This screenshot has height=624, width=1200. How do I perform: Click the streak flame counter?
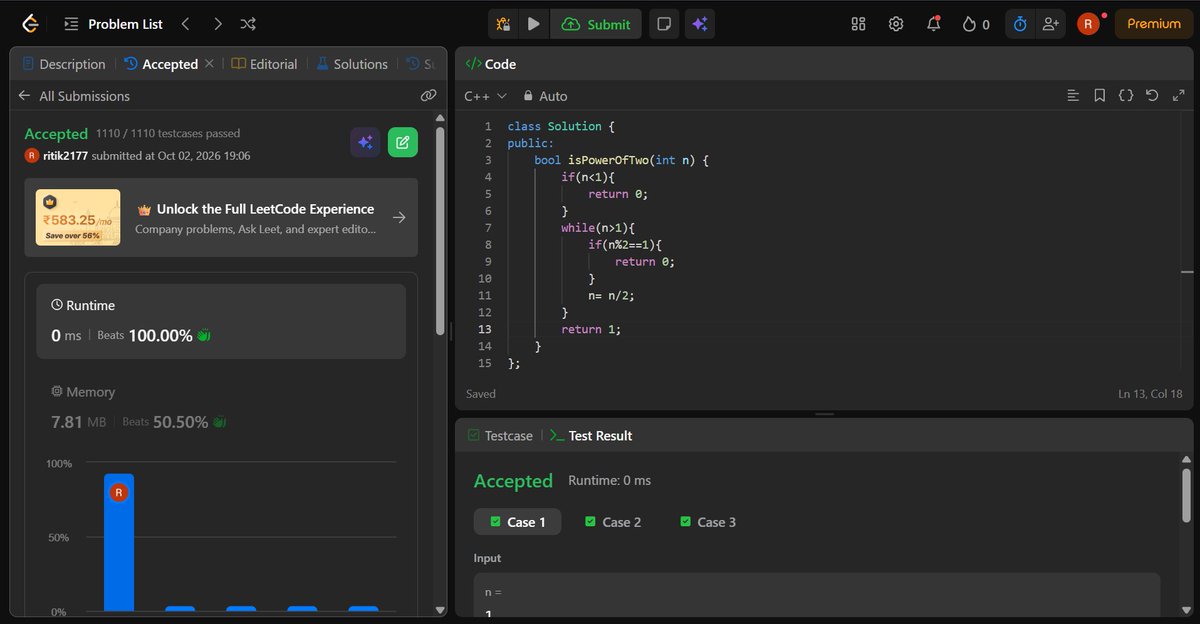(976, 24)
